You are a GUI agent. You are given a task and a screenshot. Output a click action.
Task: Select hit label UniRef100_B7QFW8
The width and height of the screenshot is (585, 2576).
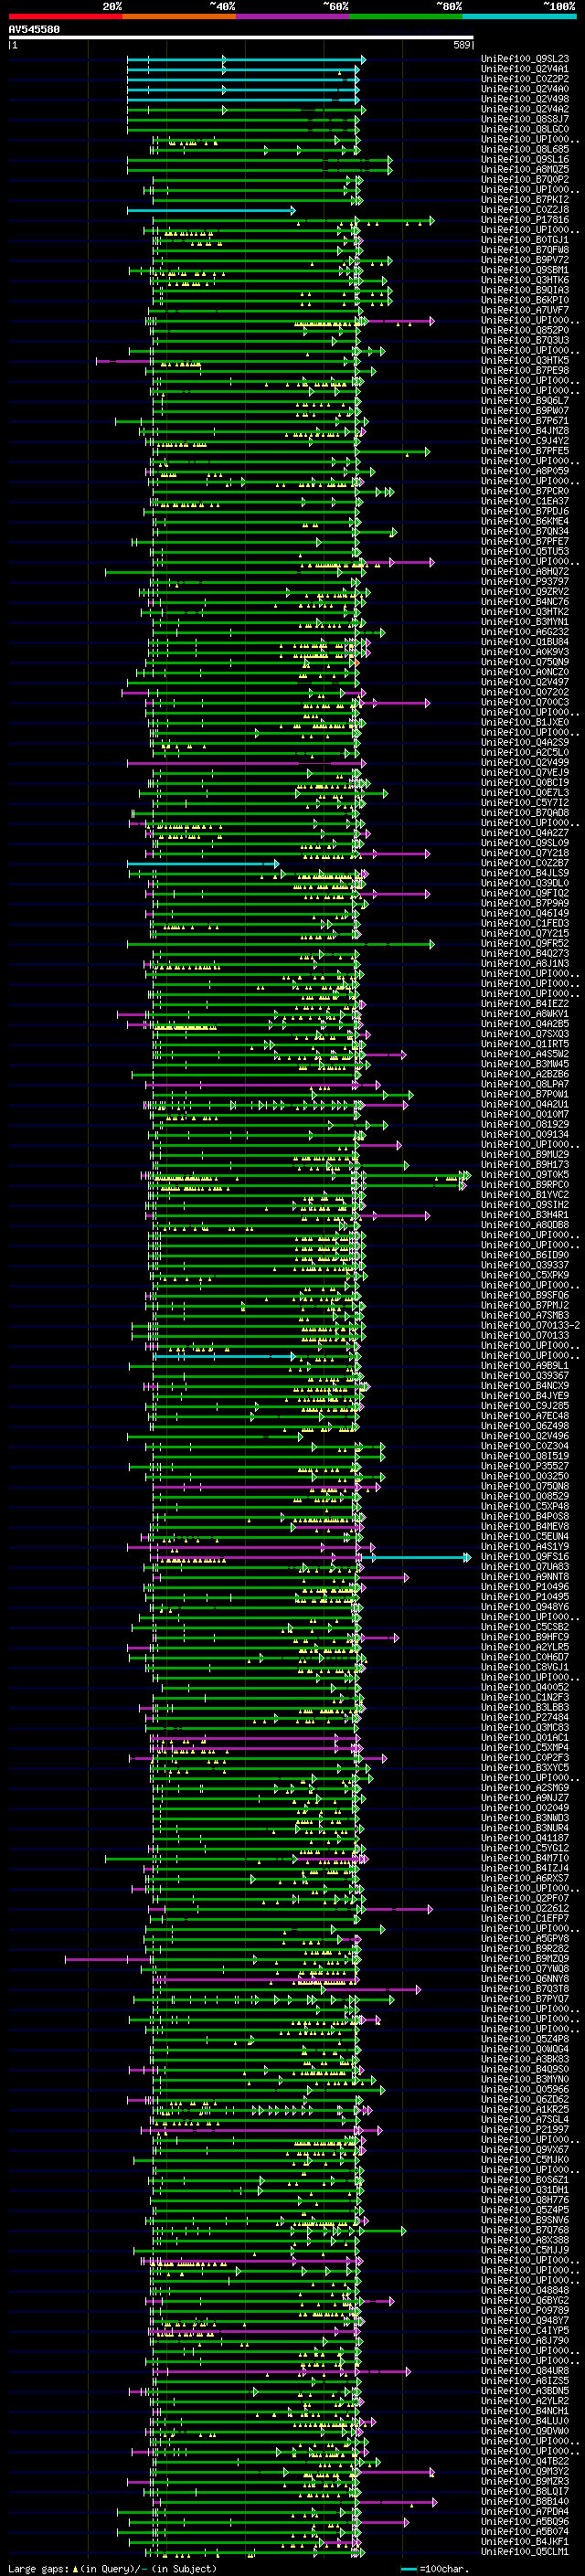pos(525,250)
